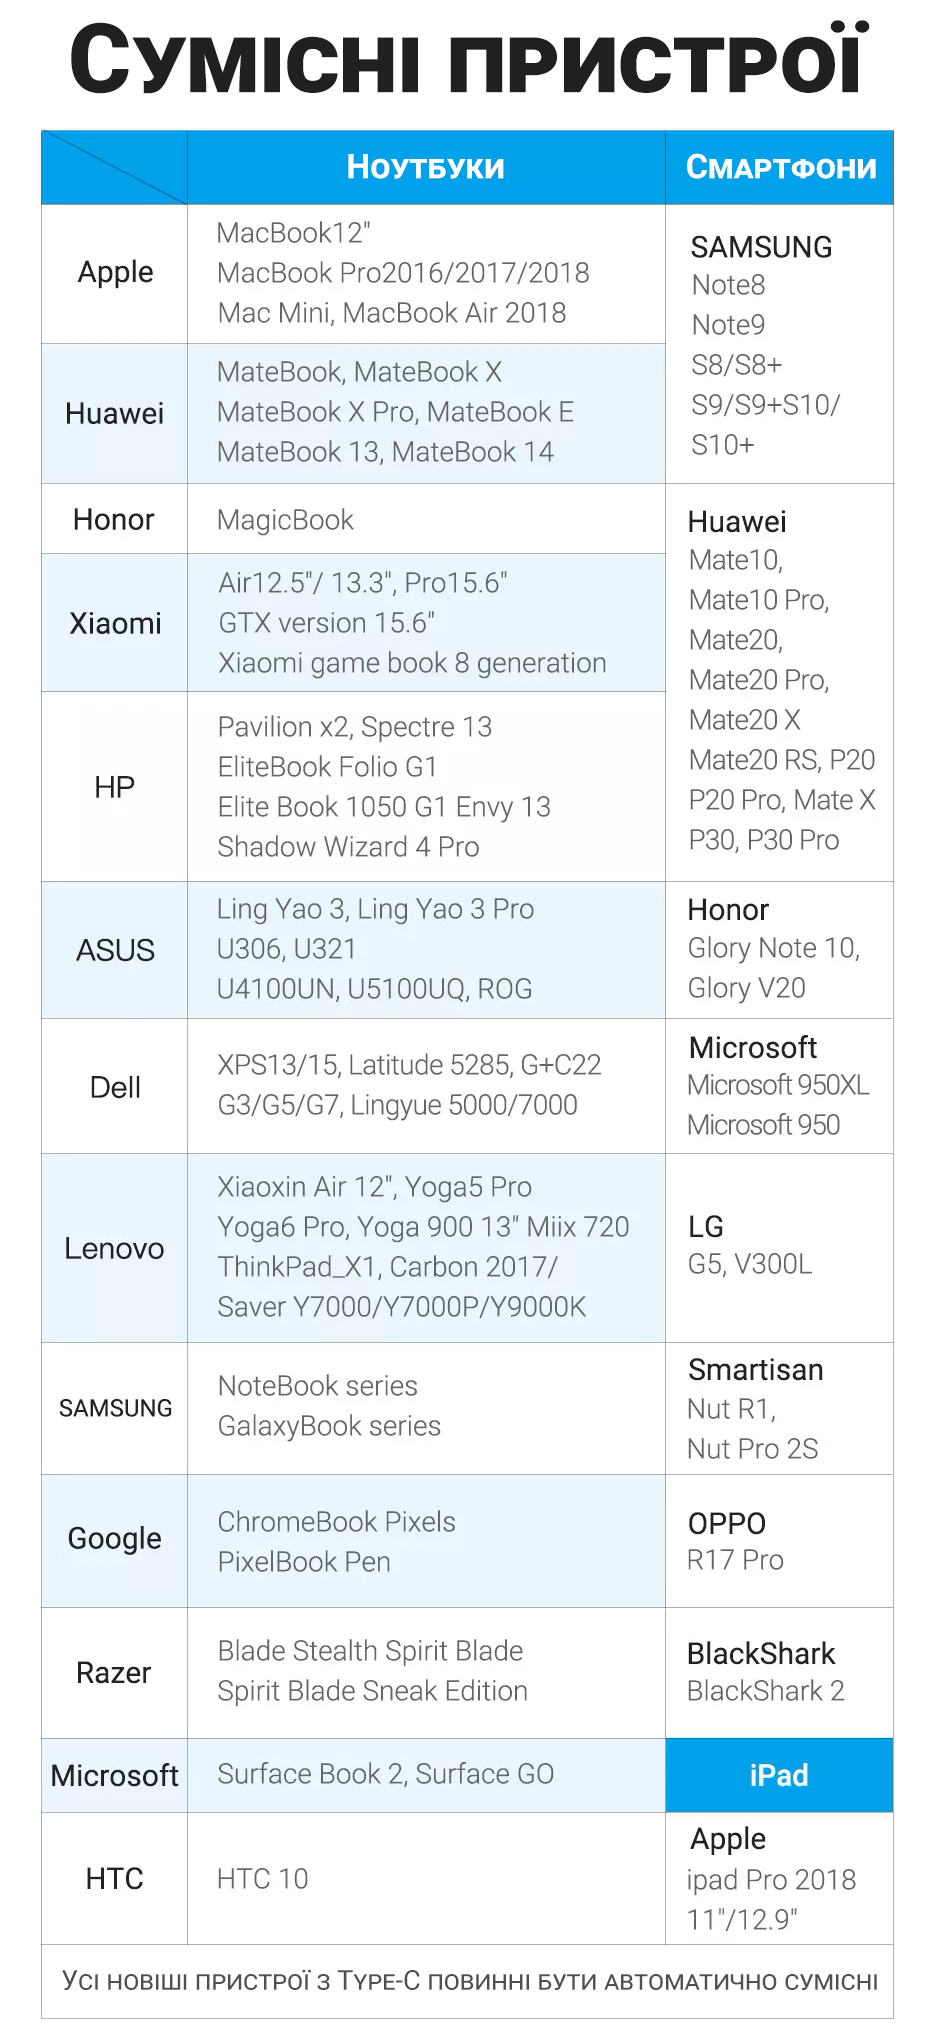The height and width of the screenshot is (2035, 930).
Task: Select the ASUS brand cell
Action: [115, 950]
